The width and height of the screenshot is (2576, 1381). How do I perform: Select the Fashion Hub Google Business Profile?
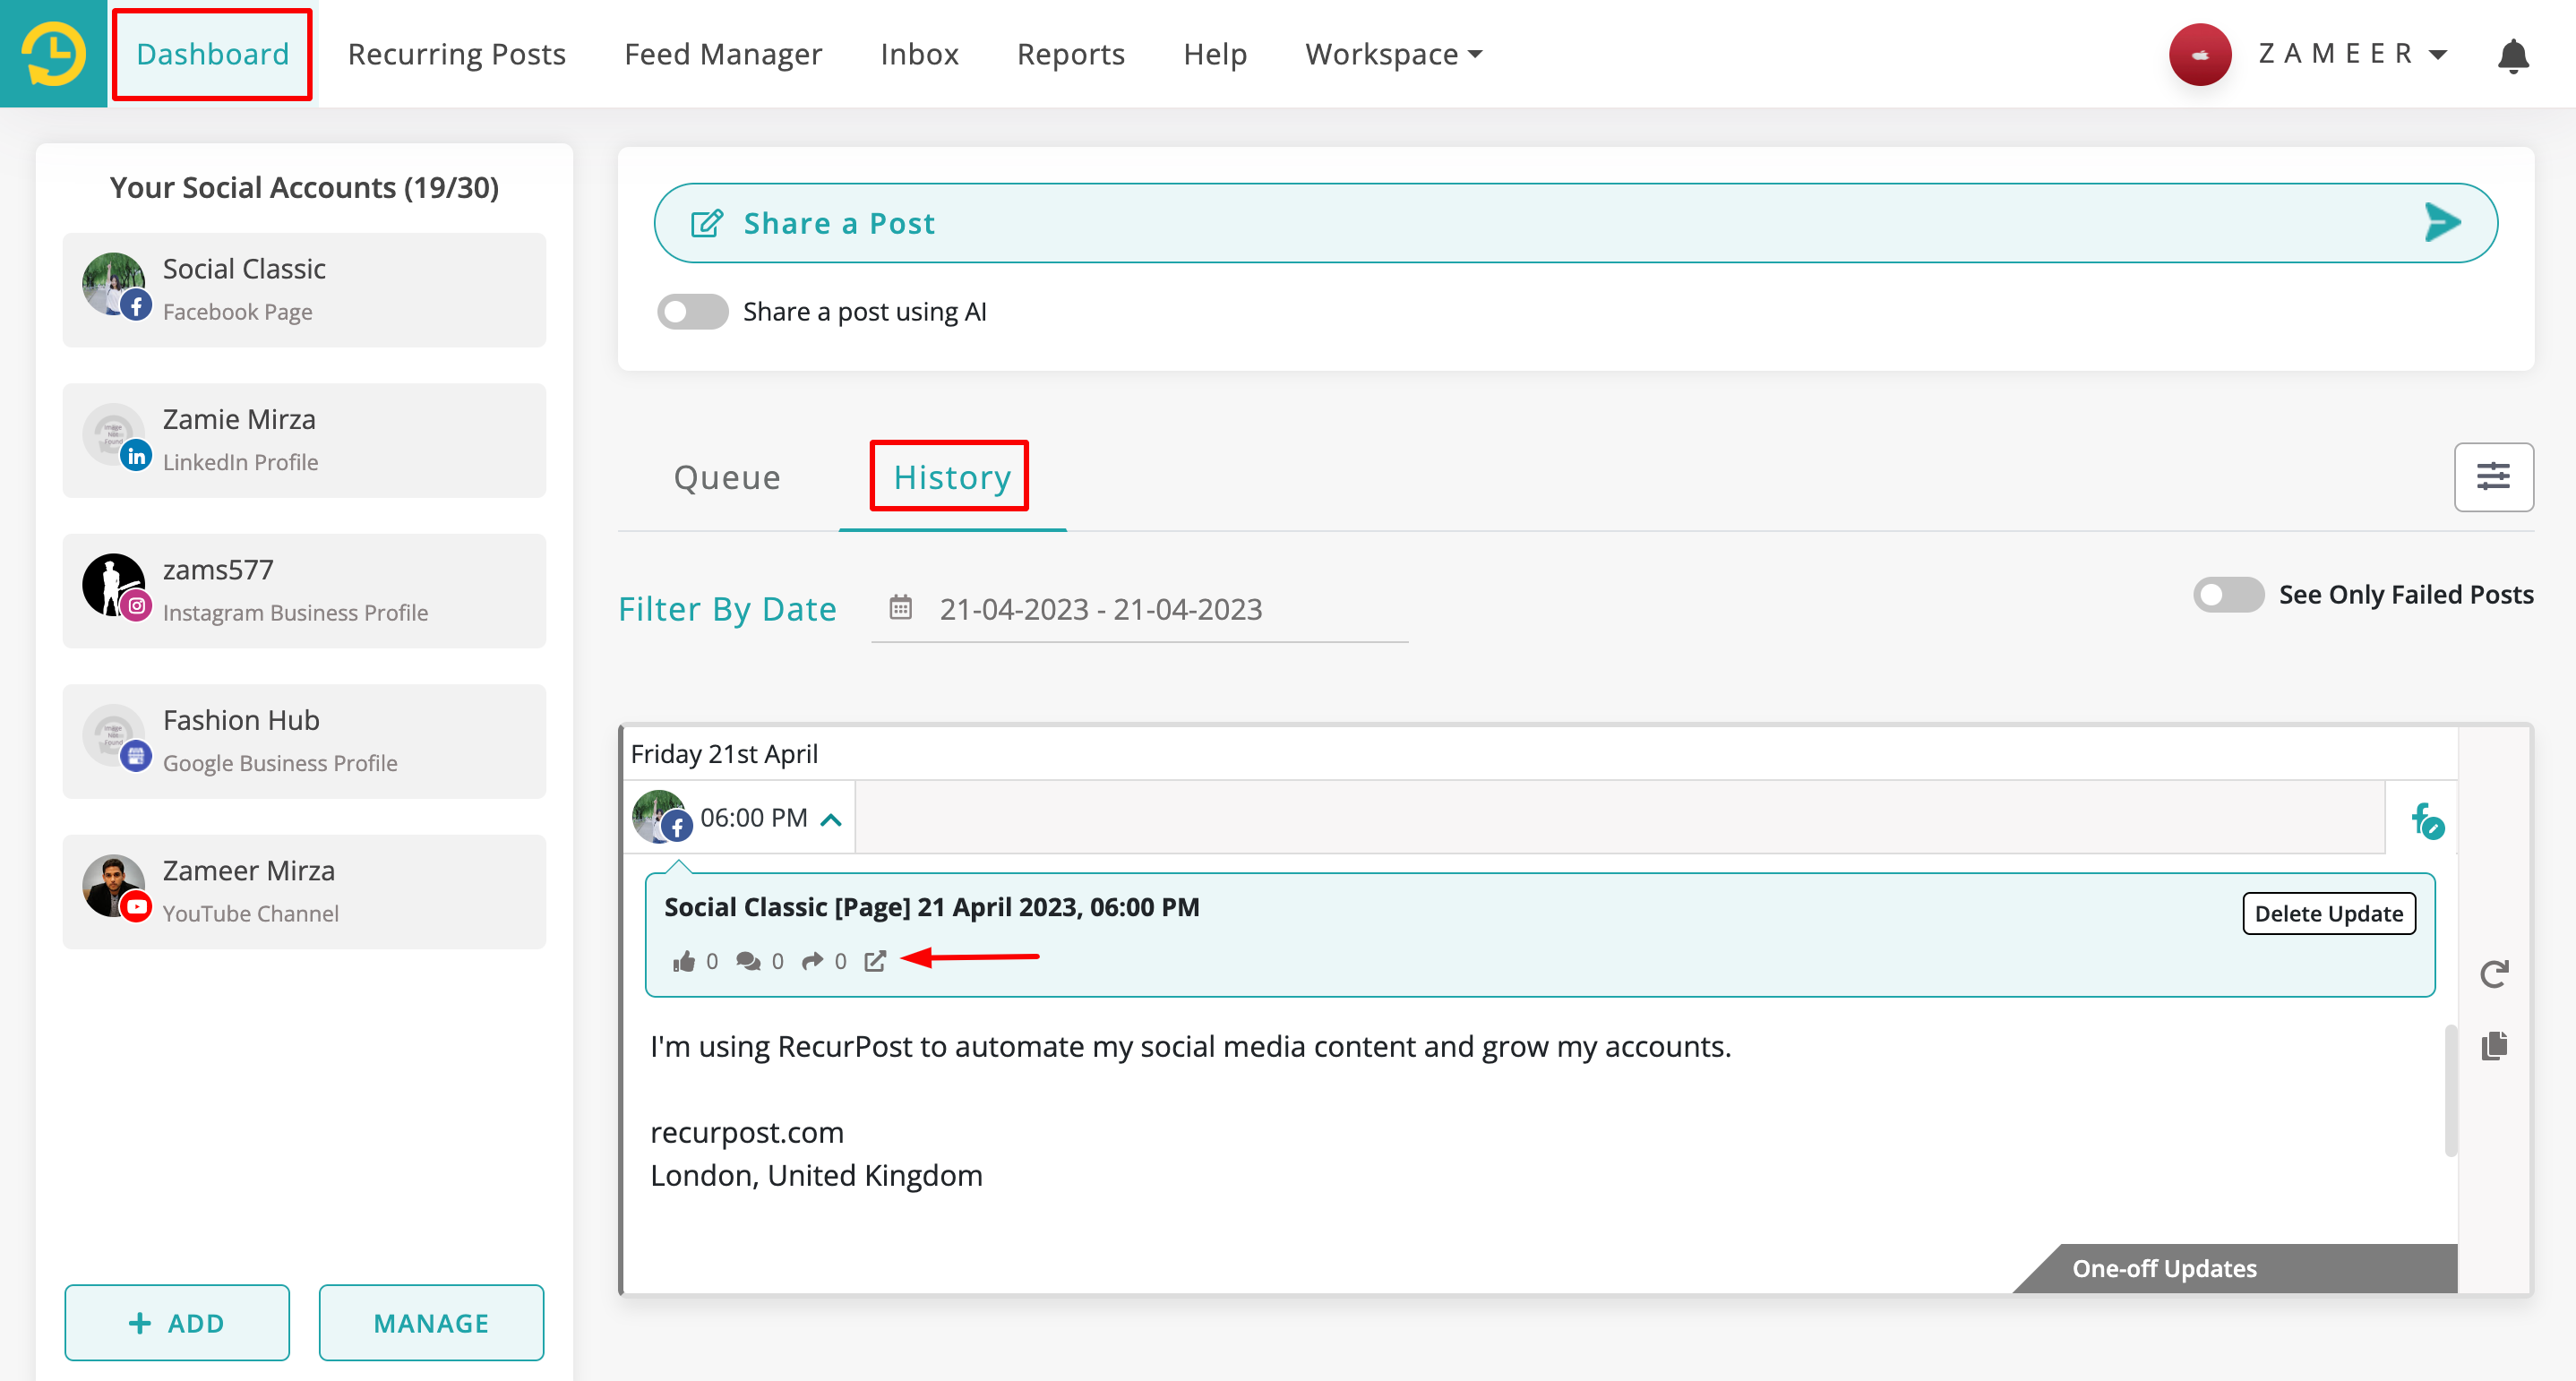tap(304, 741)
